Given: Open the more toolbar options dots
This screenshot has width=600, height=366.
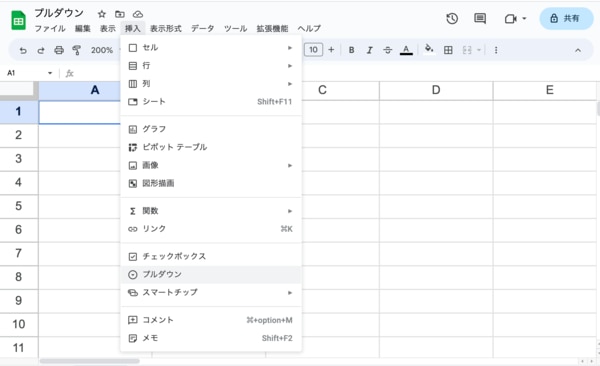Looking at the screenshot, I should [x=496, y=50].
